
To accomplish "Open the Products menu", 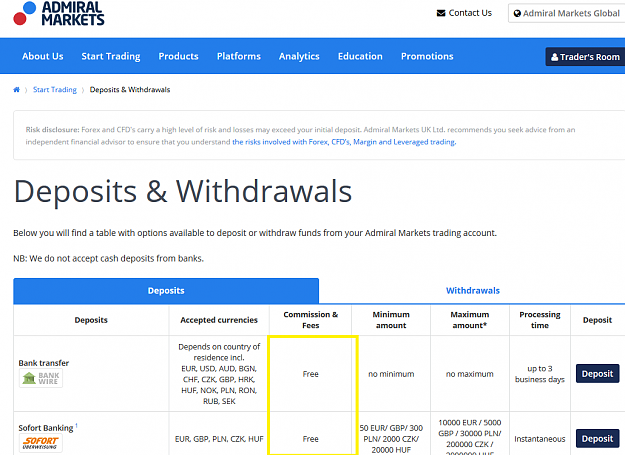I will [179, 57].
